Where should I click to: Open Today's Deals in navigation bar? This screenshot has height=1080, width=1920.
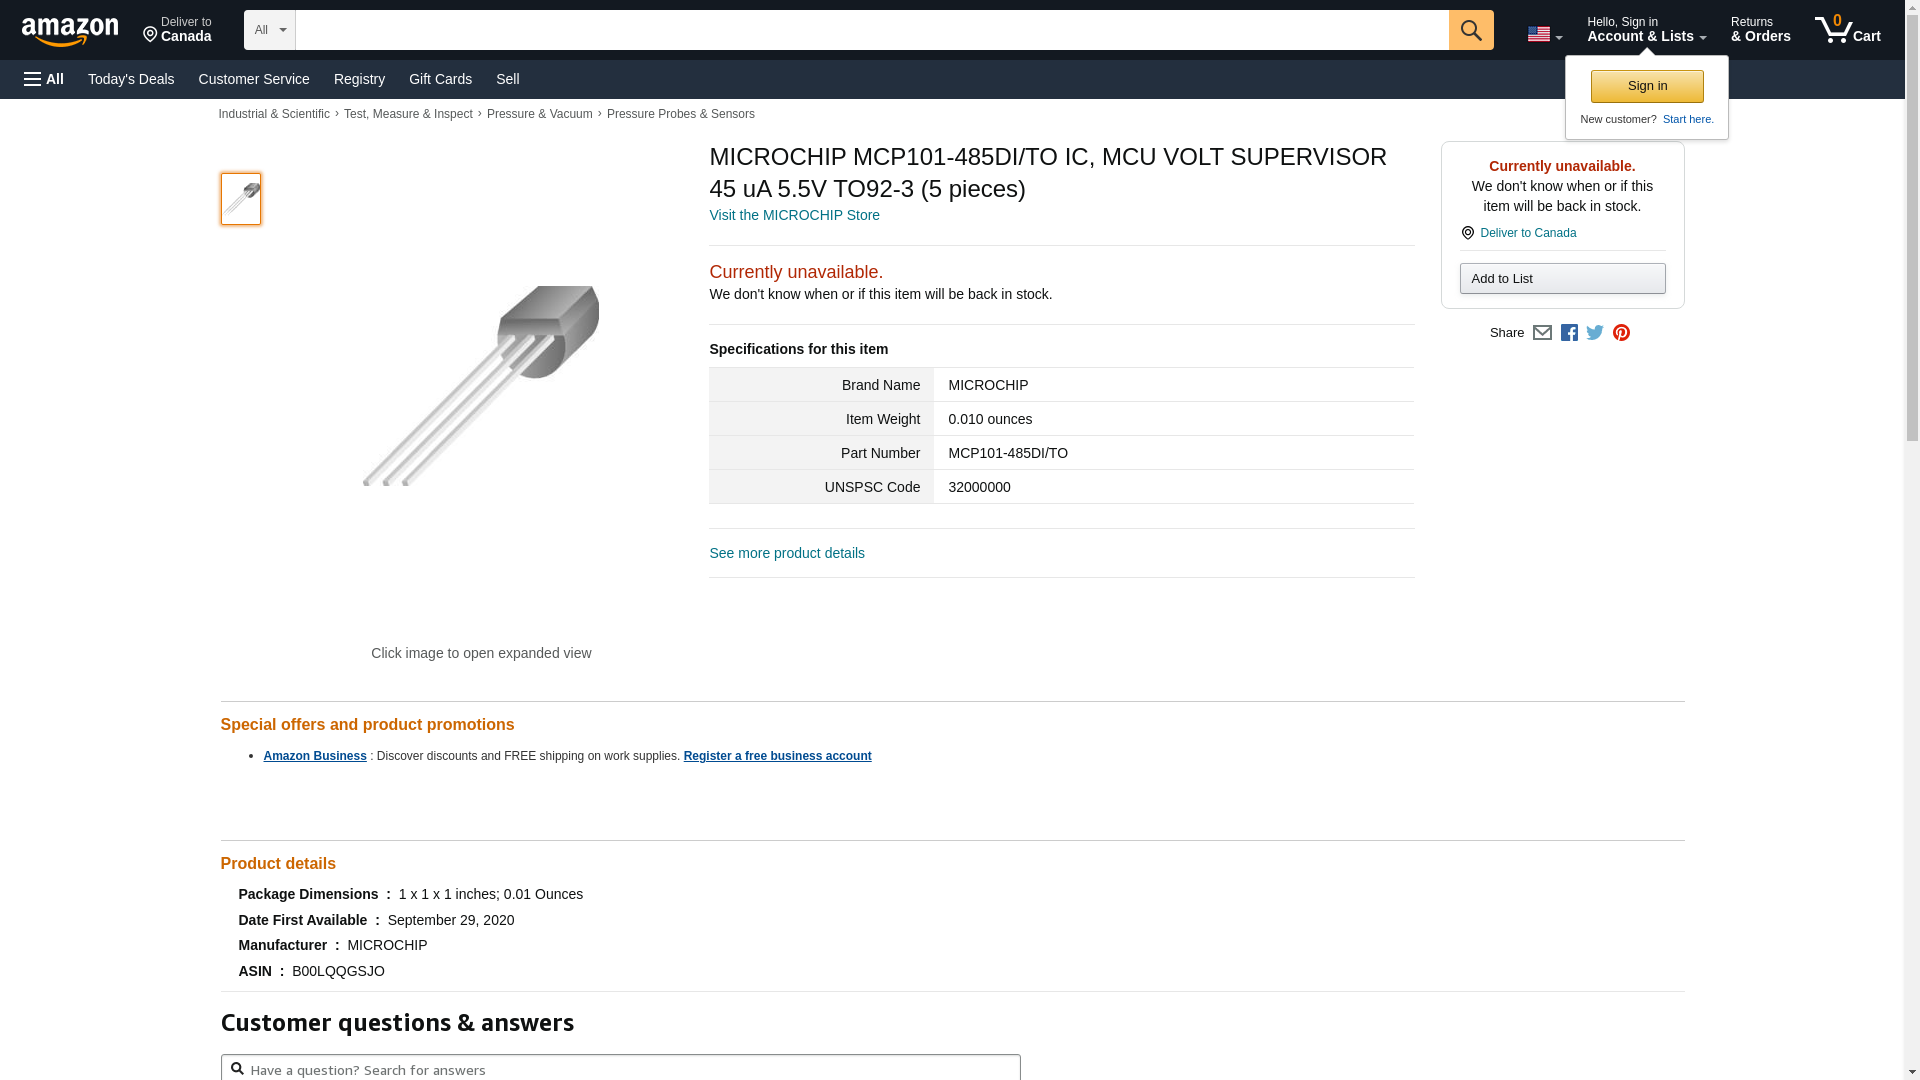pyautogui.click(x=131, y=79)
